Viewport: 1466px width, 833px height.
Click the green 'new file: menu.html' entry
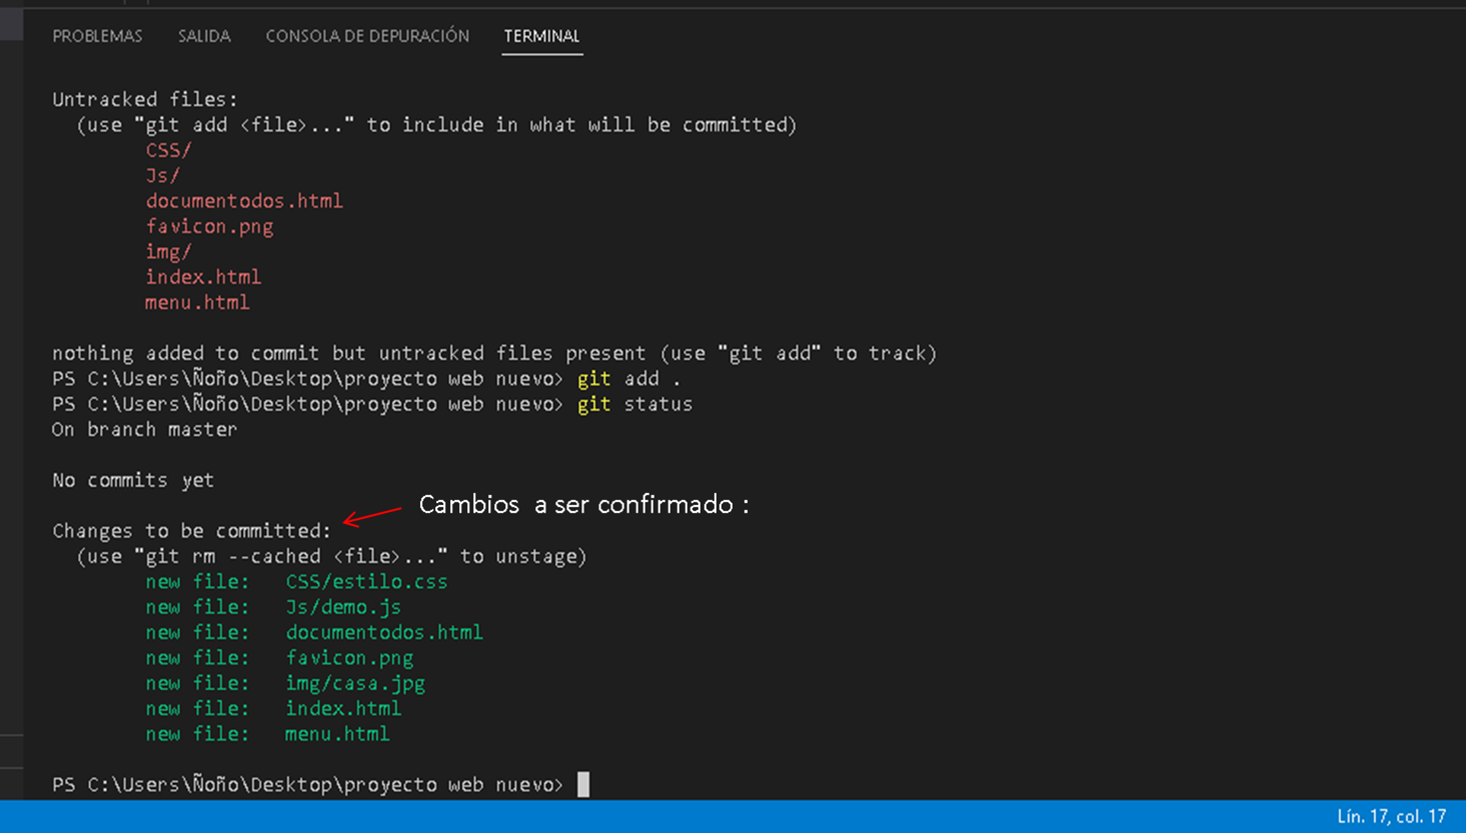tap(267, 734)
